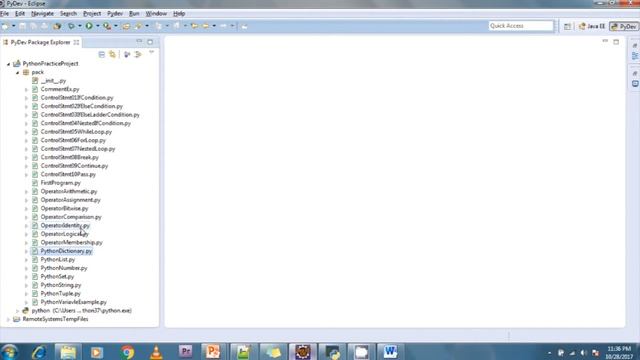The width and height of the screenshot is (640, 360).
Task: Click the Run External Tools icon
Action: point(107,26)
